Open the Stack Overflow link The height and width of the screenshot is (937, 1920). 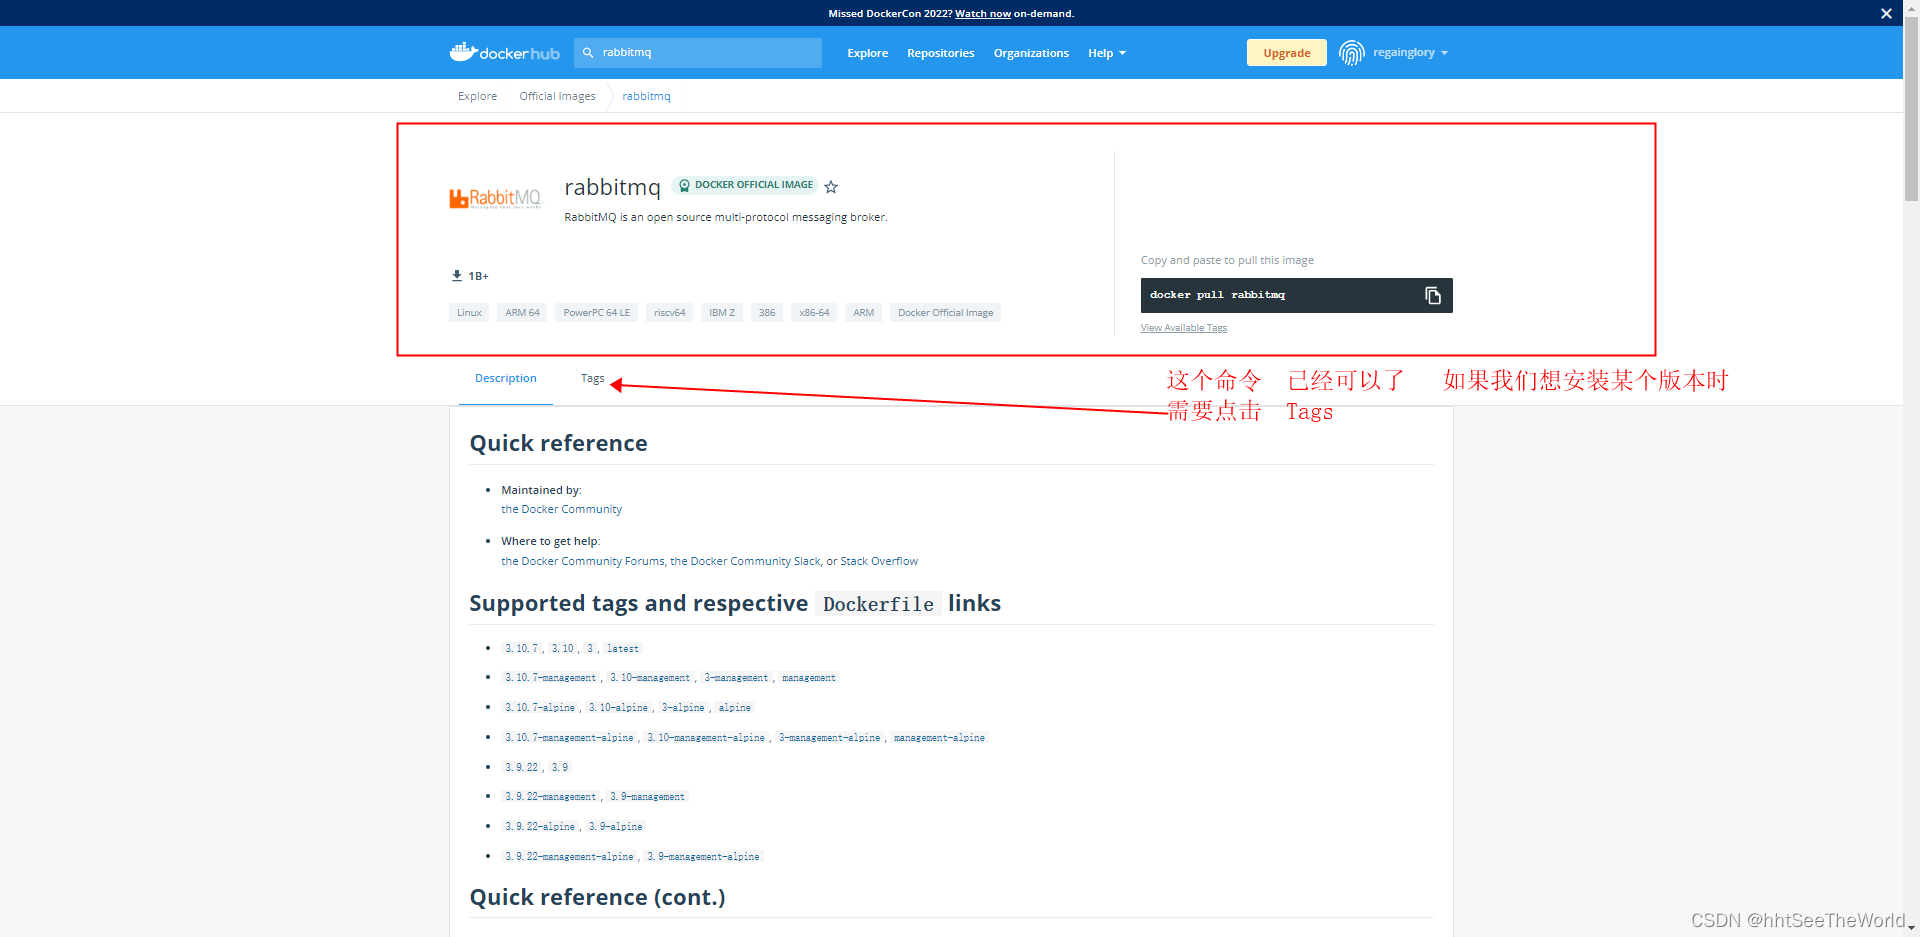tap(879, 561)
